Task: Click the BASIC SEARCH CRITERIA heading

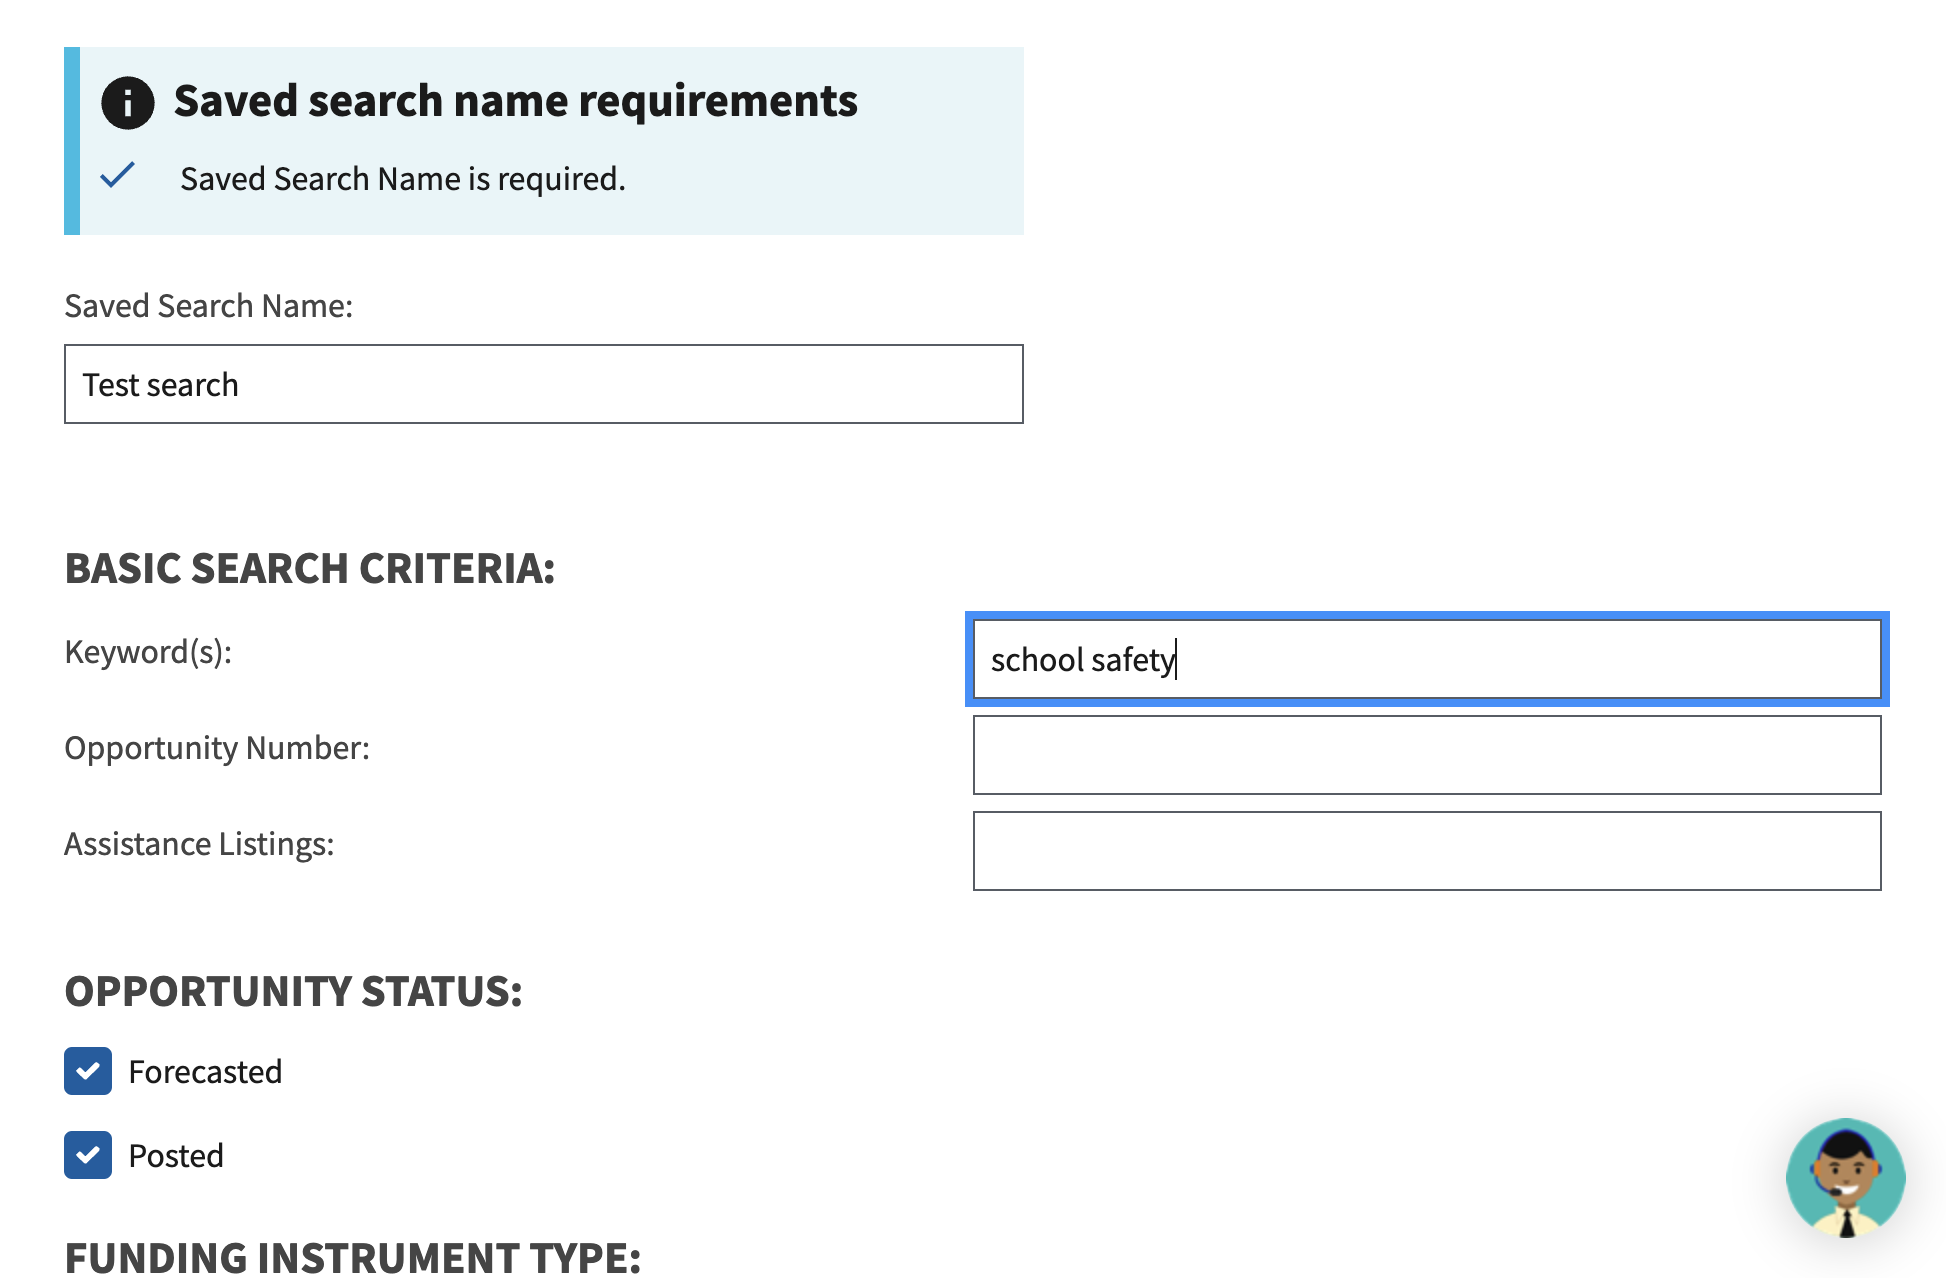Action: tap(310, 568)
